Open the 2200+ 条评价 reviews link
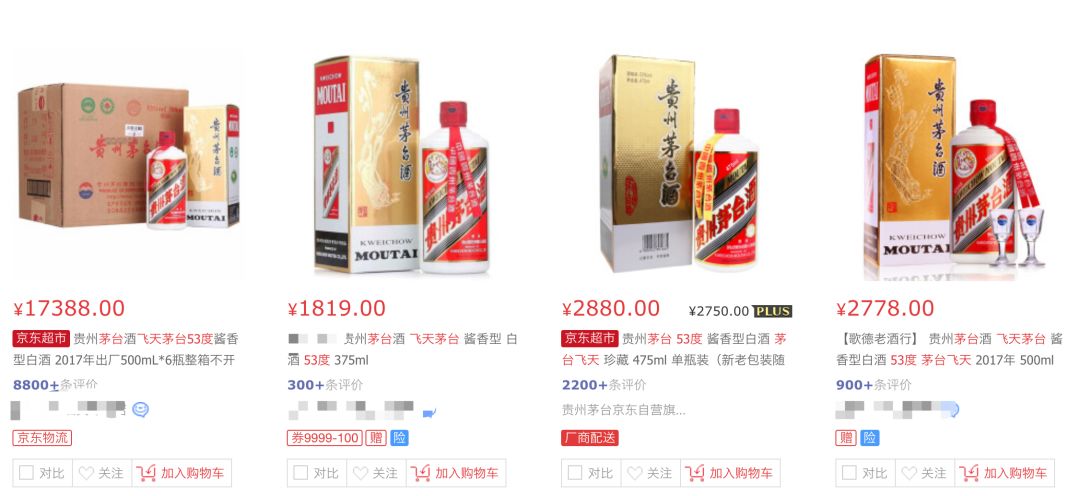This screenshot has height=496, width=1080. (x=604, y=385)
